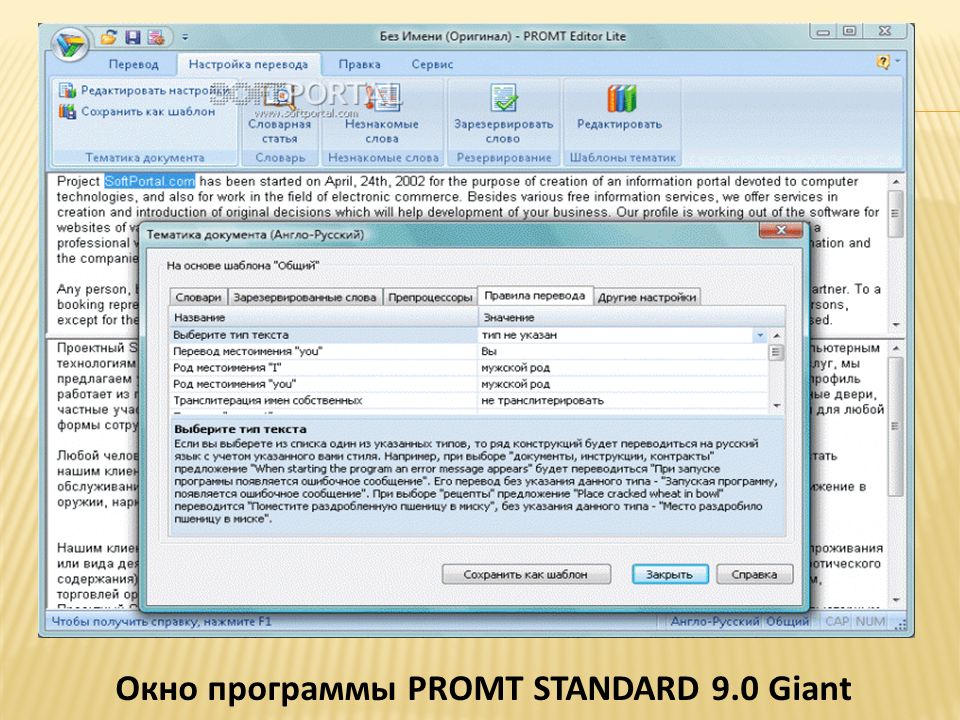Viewport: 960px width, 720px height.
Task: Click the Название column header
Action: [323, 318]
